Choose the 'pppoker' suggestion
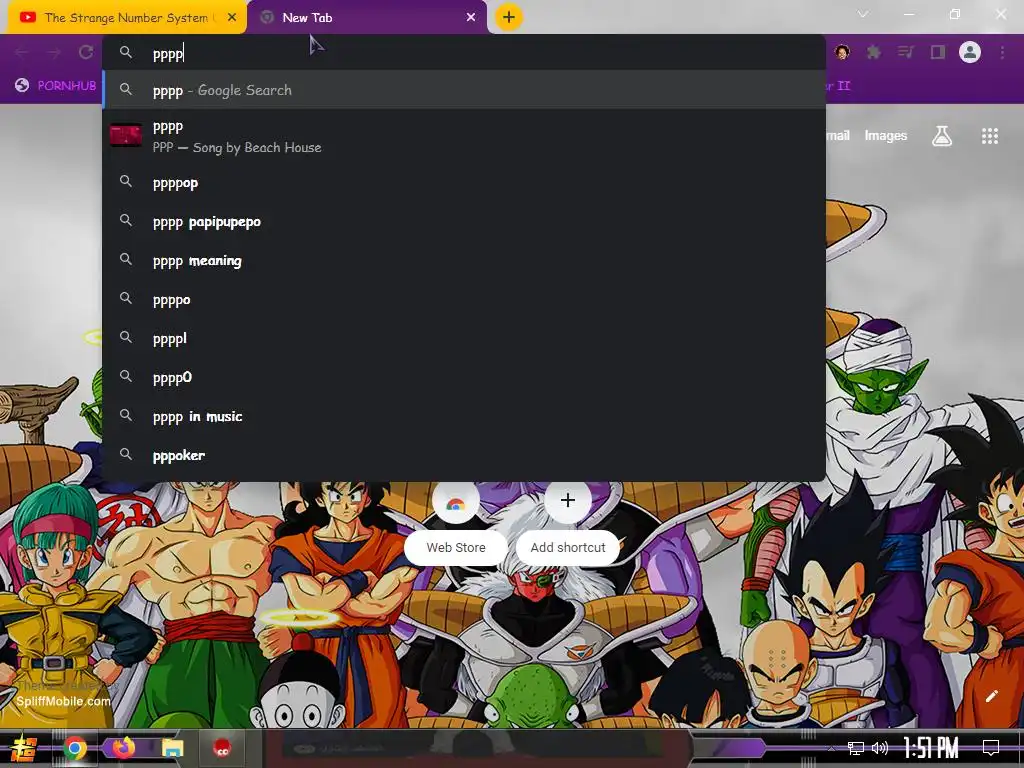1024x768 pixels. pos(464,455)
